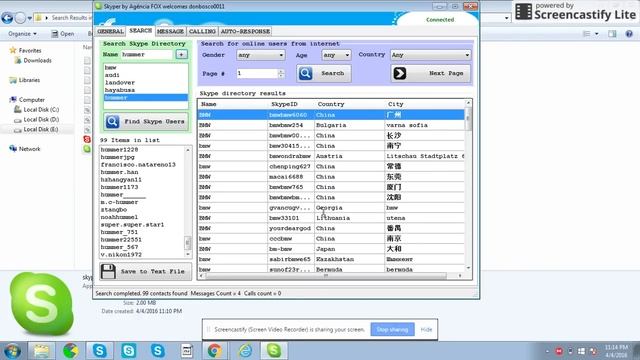Click the results table vertical scrollbar

[468, 186]
